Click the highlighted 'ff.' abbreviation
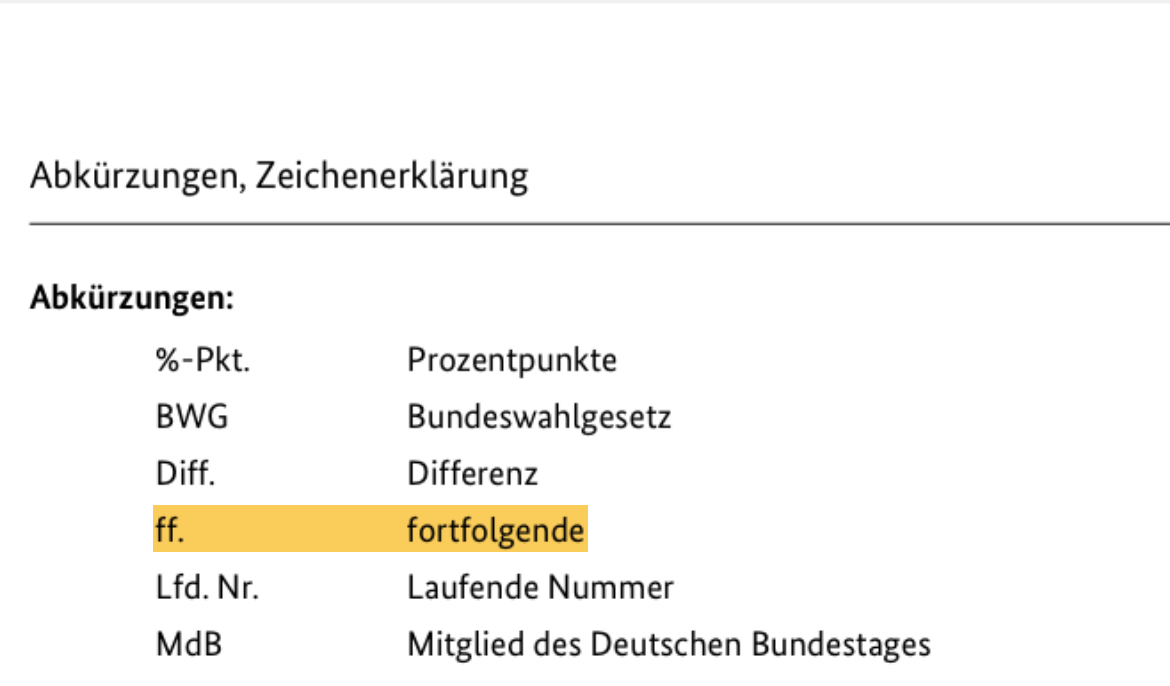This screenshot has width=1170, height=686. coord(169,530)
